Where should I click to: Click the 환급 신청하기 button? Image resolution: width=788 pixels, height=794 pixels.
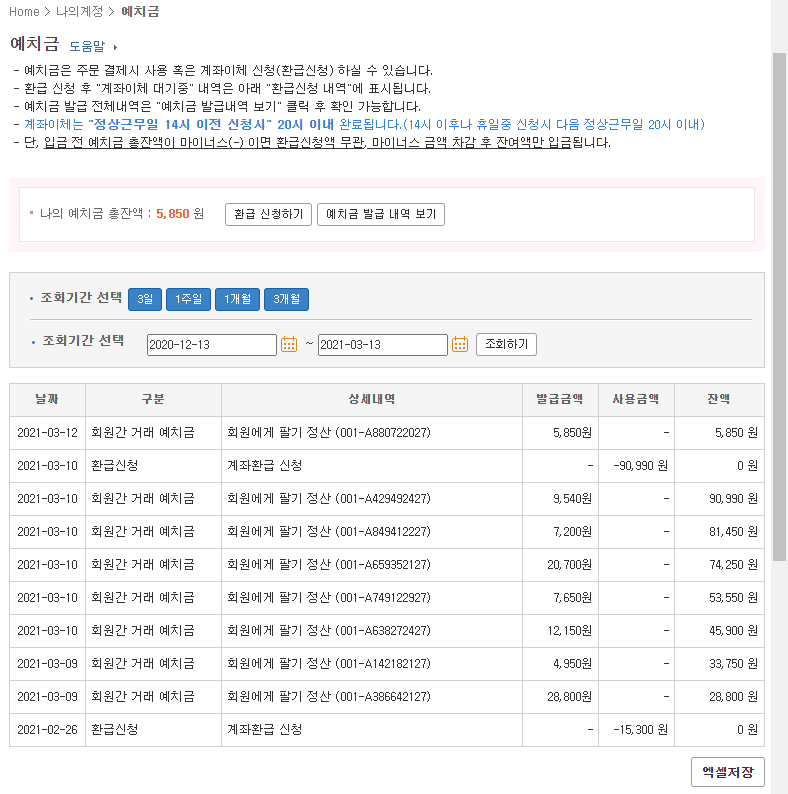point(268,214)
